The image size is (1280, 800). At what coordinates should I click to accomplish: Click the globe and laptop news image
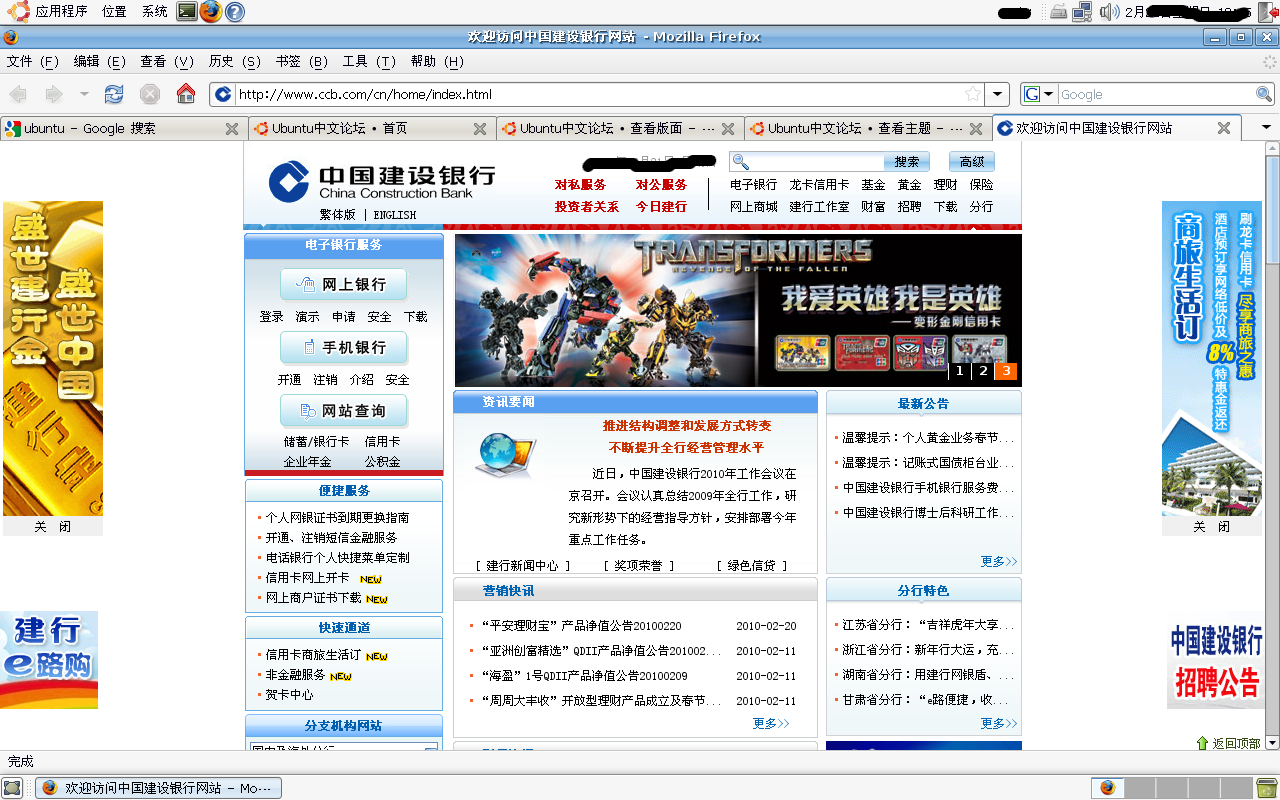[507, 454]
